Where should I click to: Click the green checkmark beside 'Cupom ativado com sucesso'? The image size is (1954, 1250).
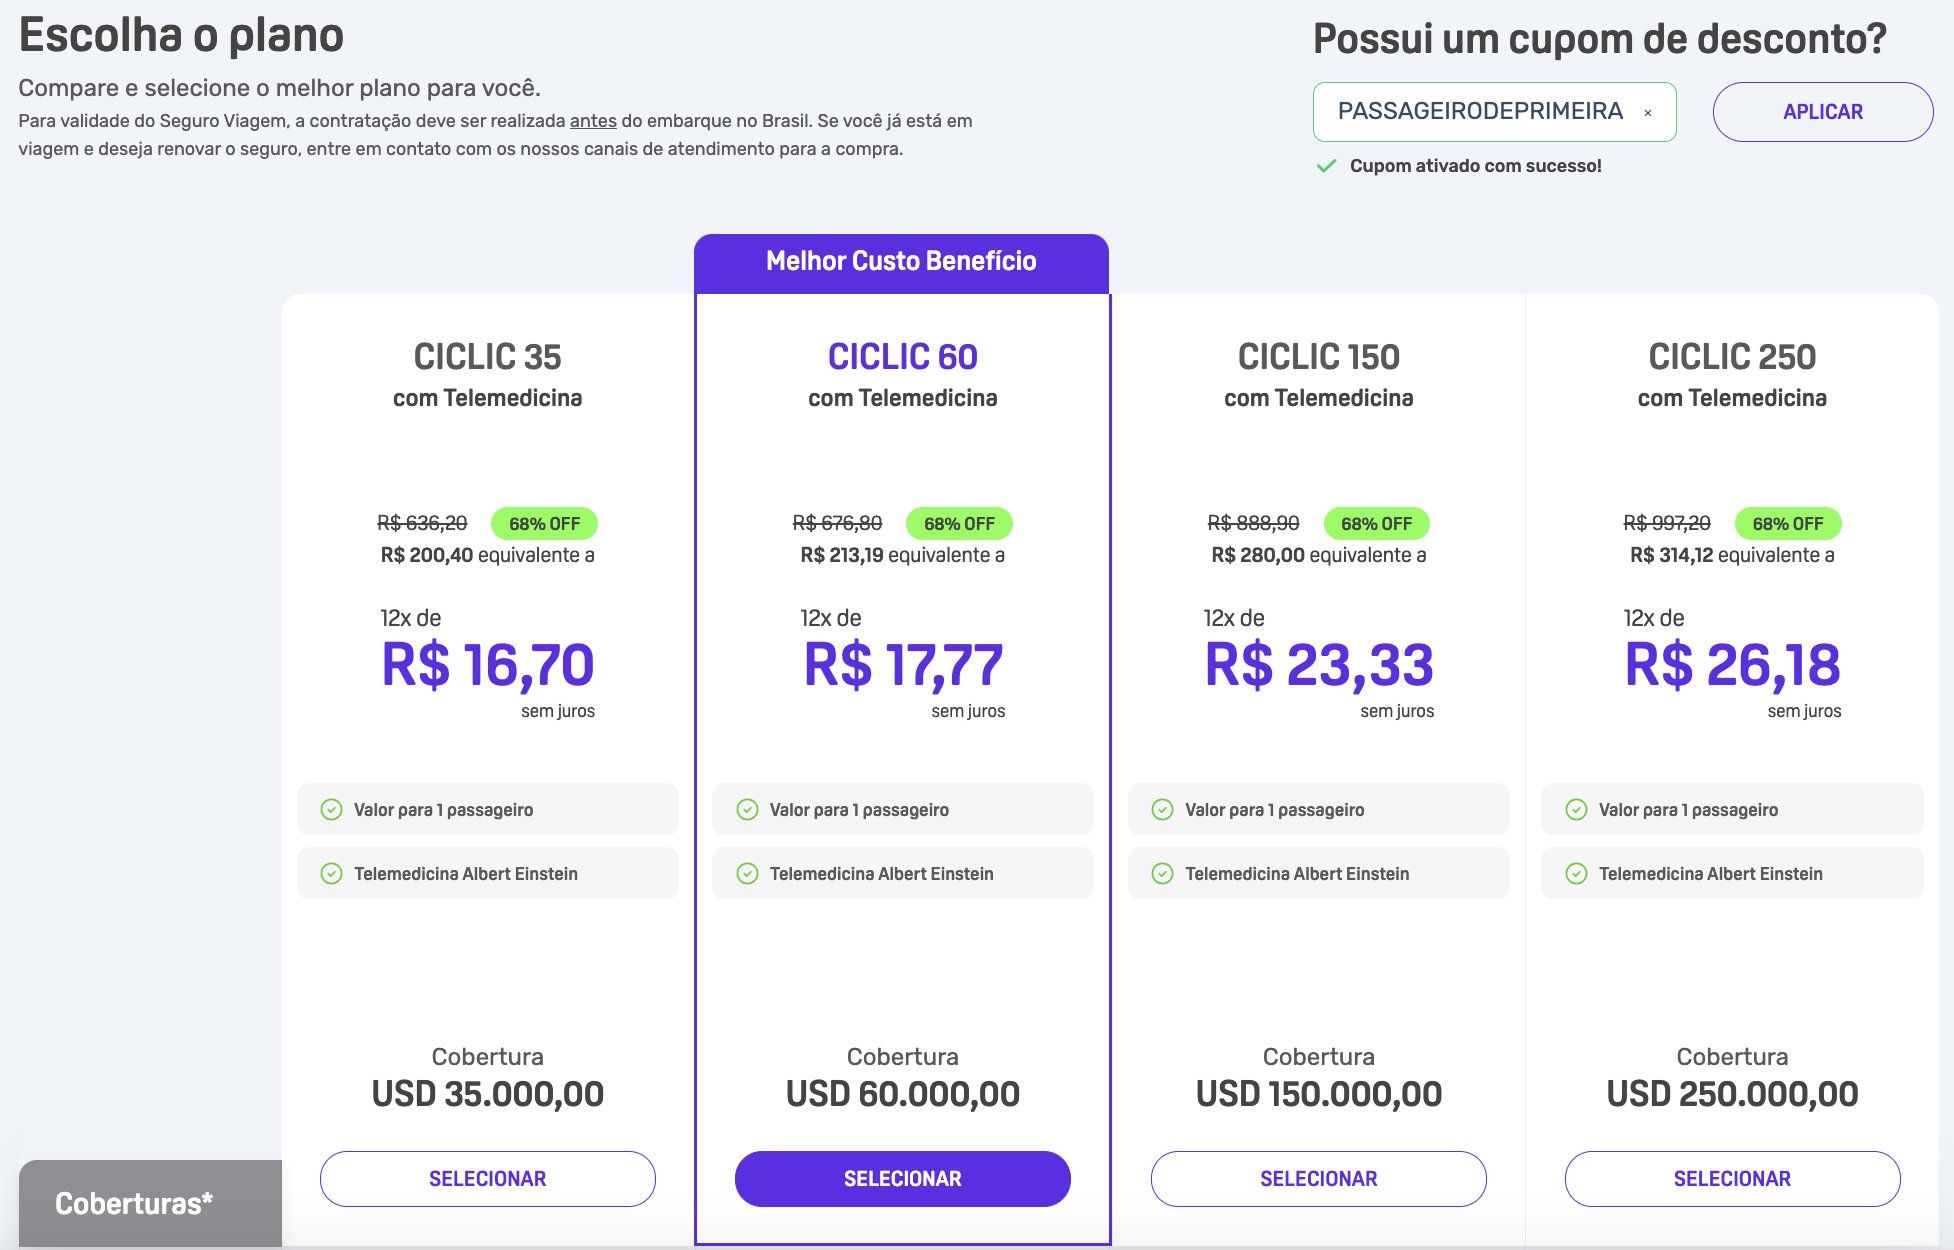(x=1326, y=166)
